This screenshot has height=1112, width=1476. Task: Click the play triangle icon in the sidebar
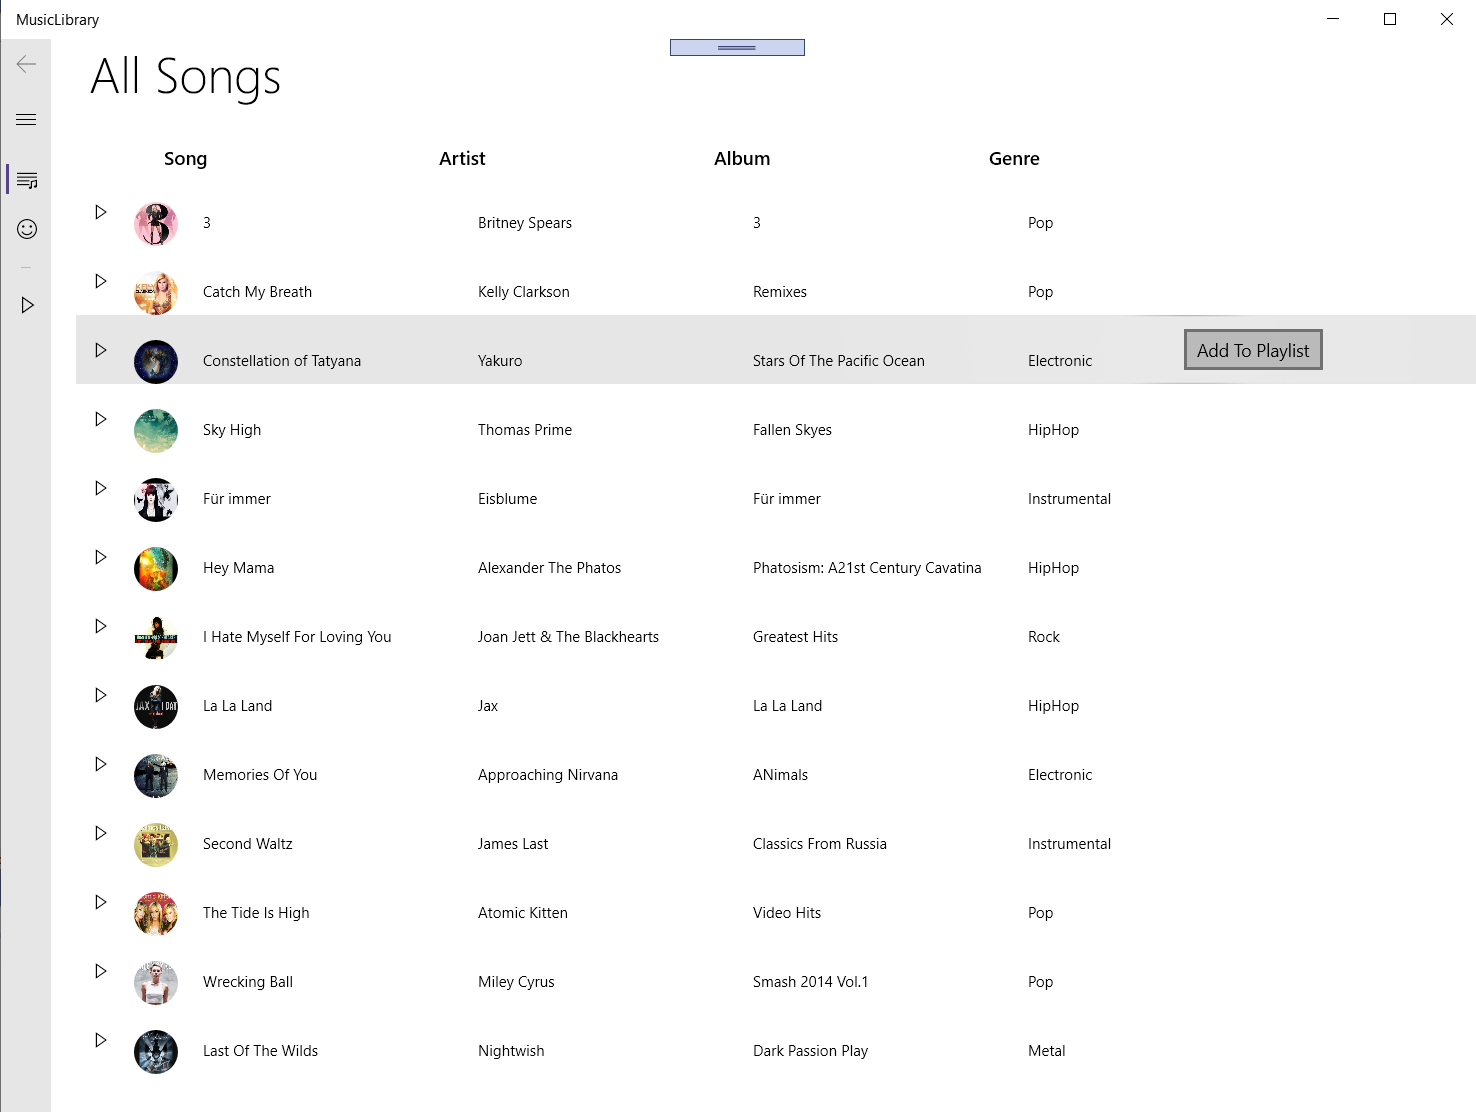(x=27, y=304)
